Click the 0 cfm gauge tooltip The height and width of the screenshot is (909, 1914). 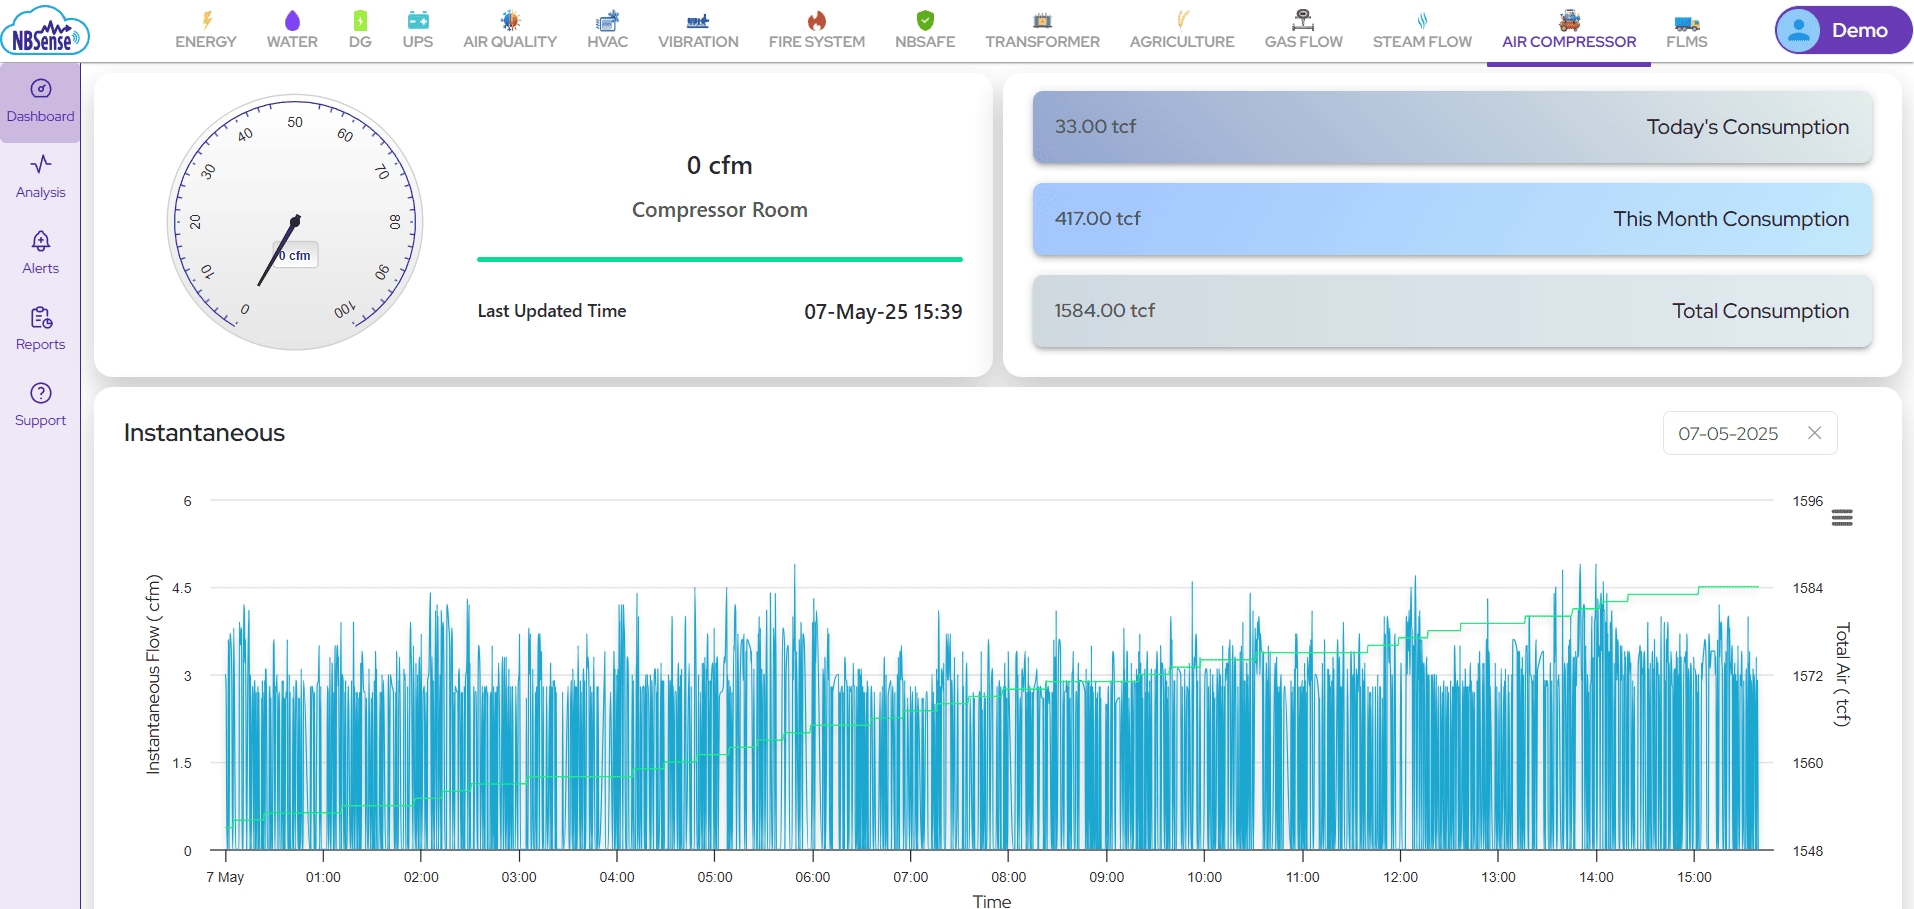pos(296,255)
